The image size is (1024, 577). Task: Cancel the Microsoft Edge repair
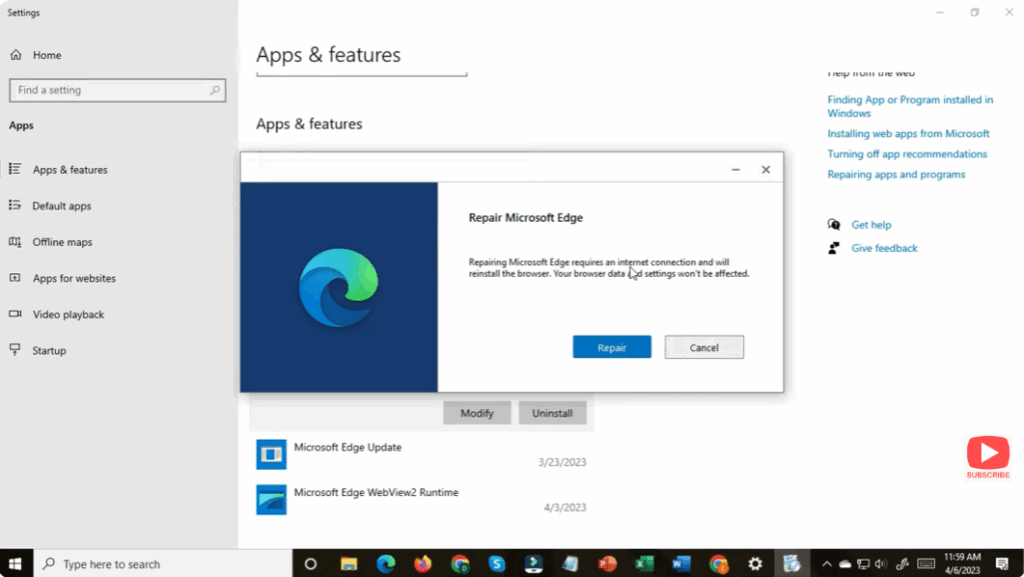click(704, 347)
